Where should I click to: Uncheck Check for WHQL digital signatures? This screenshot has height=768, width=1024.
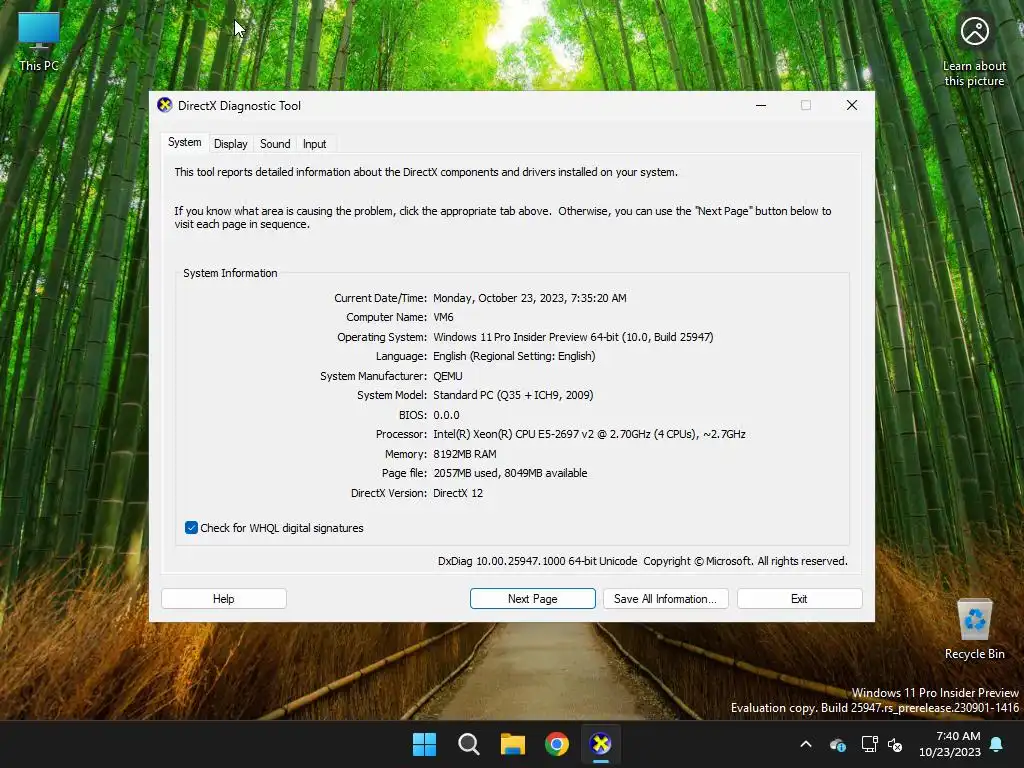point(191,528)
